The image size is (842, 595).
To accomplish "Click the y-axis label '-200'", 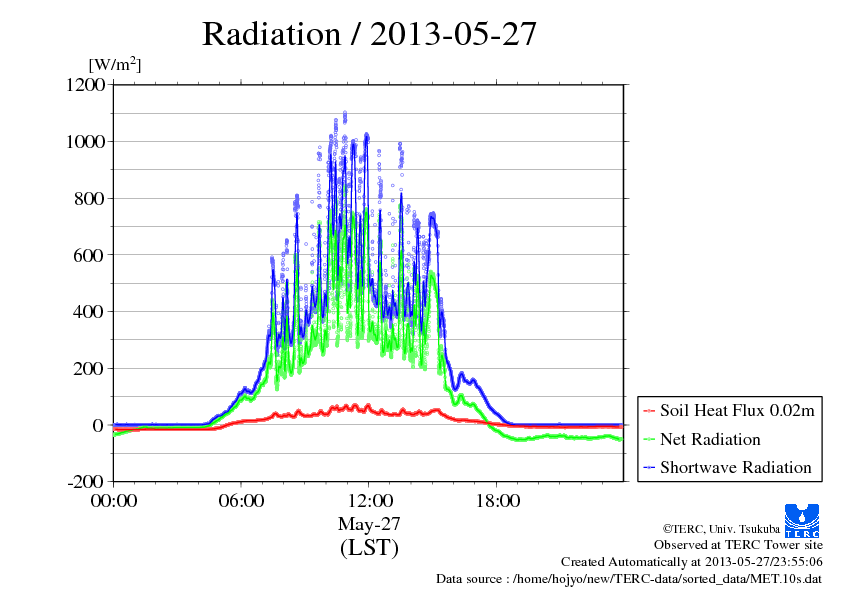I will [86, 481].
